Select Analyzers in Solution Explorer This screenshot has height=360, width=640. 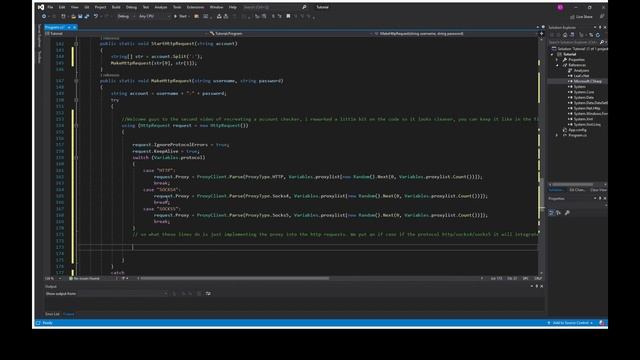(x=581, y=71)
